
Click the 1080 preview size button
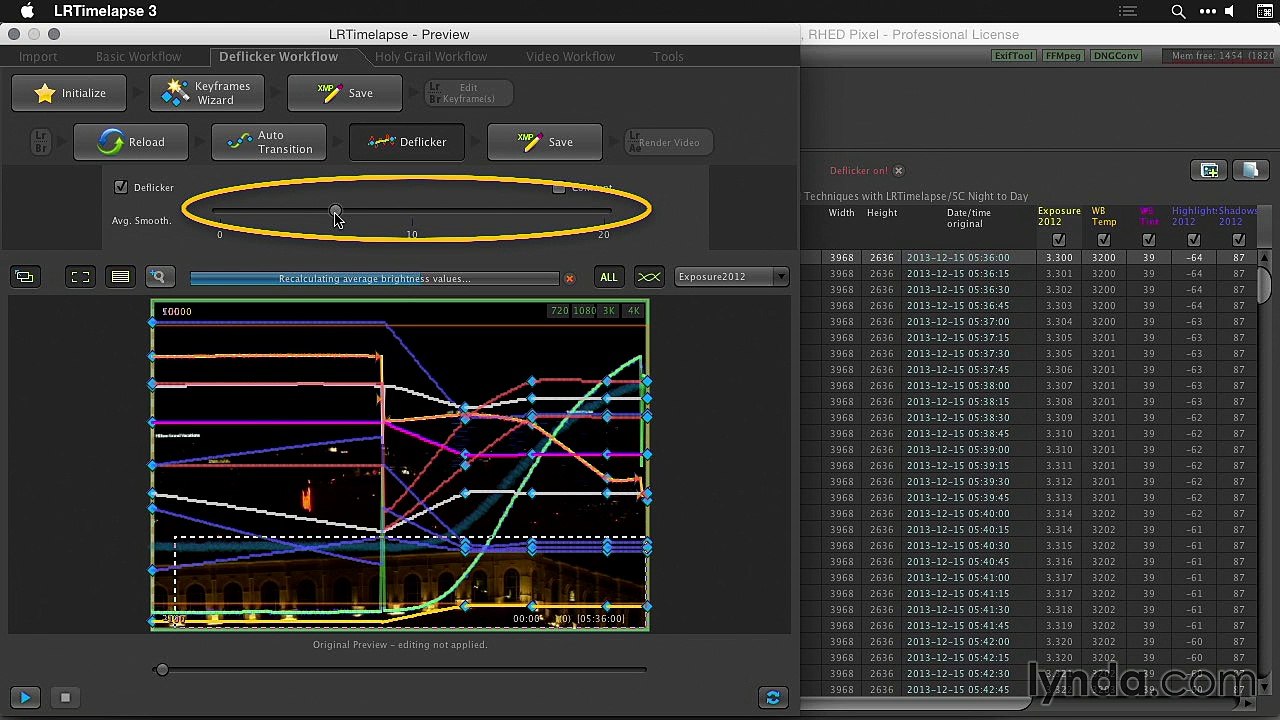(x=584, y=311)
